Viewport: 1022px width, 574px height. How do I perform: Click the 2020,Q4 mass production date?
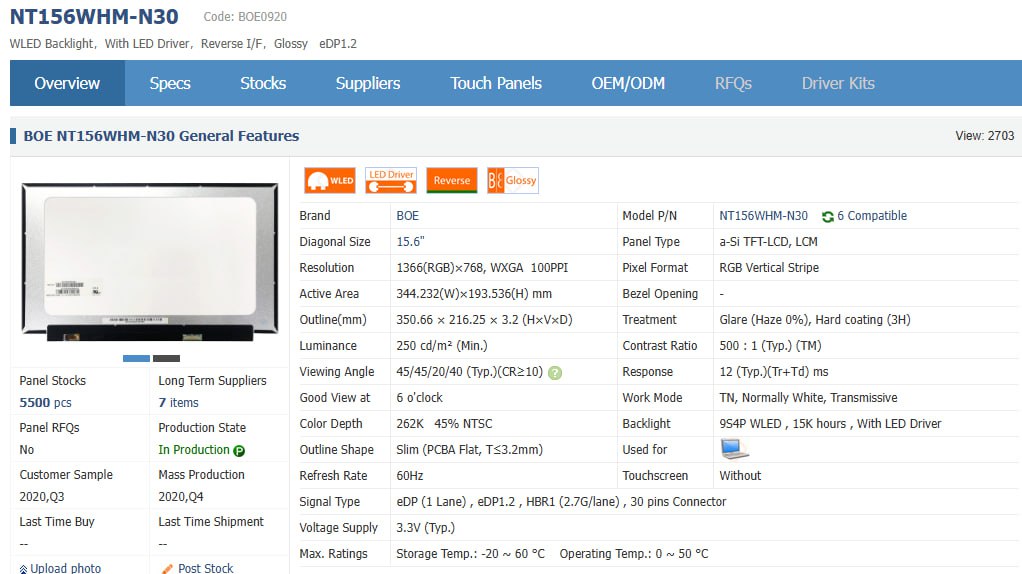pyautogui.click(x=181, y=497)
